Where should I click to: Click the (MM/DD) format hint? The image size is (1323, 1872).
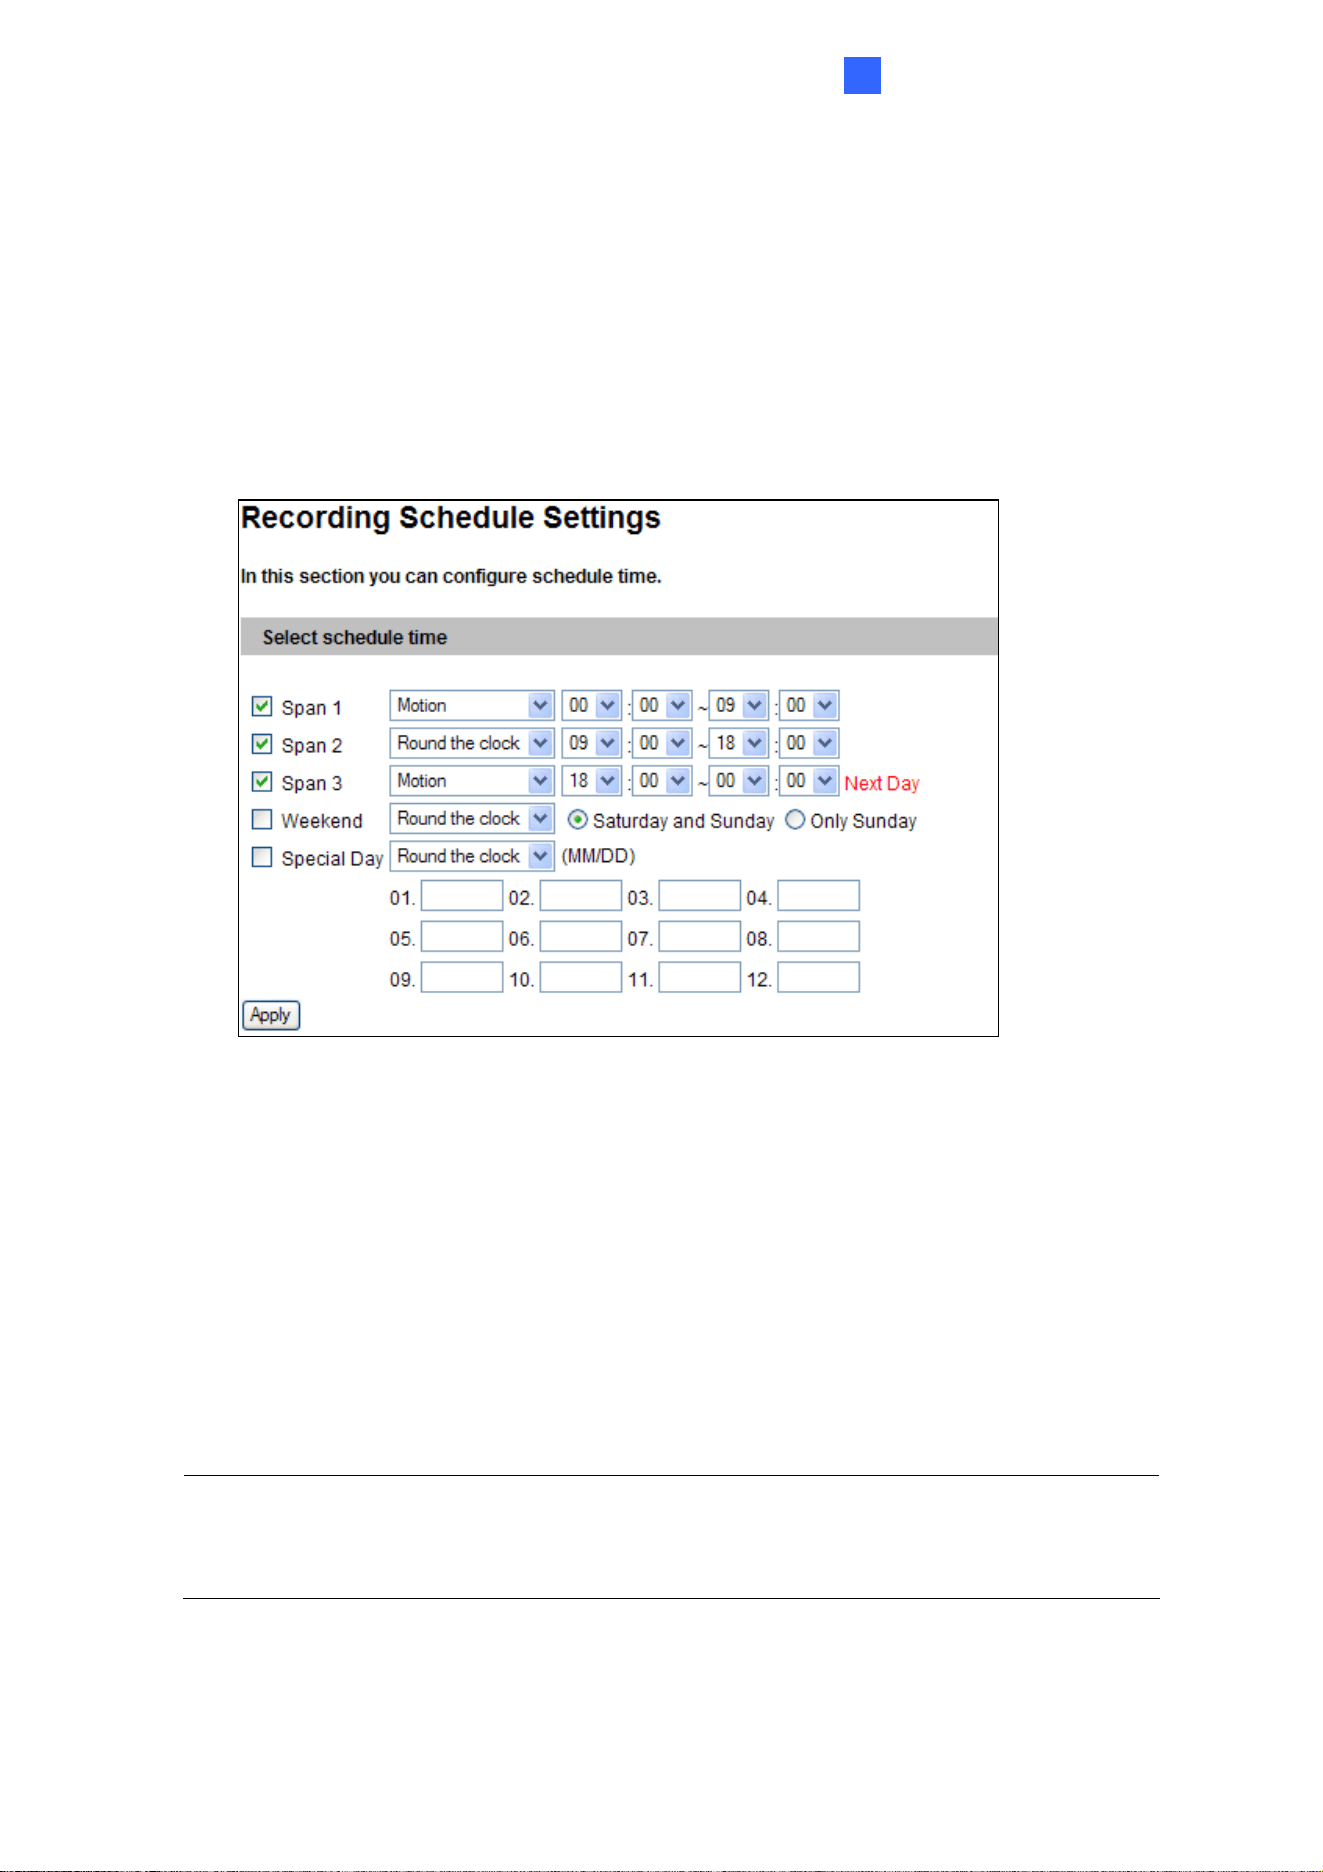click(598, 856)
